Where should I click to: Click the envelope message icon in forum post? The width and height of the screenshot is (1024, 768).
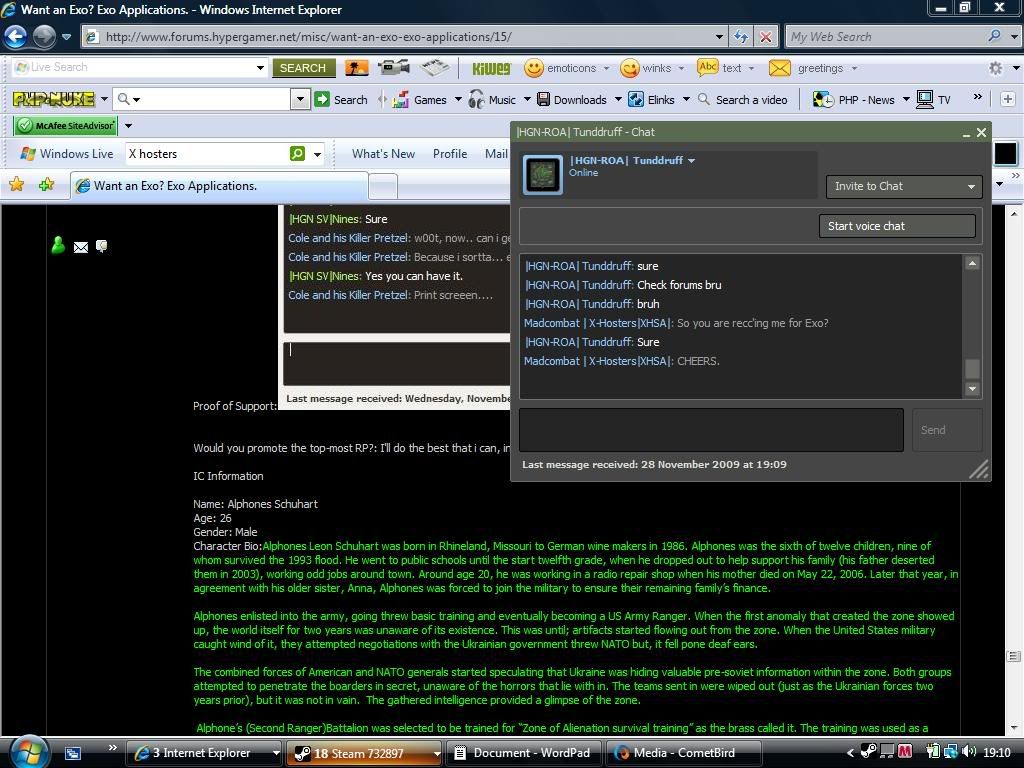tap(81, 247)
